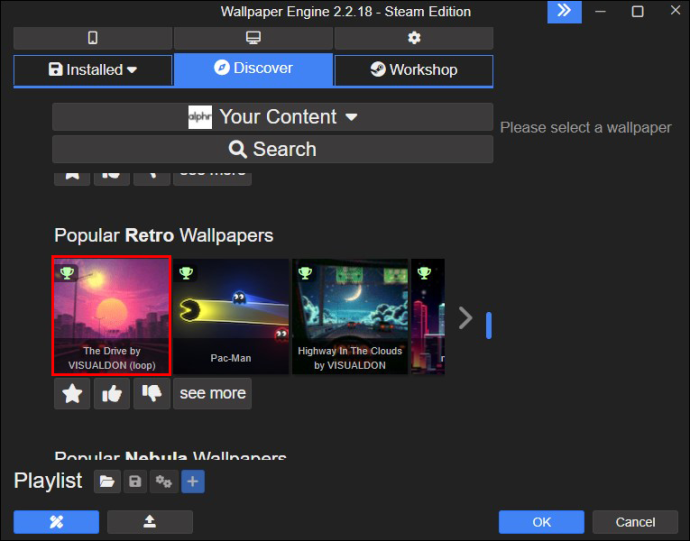Viewport: 690px width, 541px height.
Task: Click the Popular Retro Wallpapers heading
Action: [x=164, y=236]
